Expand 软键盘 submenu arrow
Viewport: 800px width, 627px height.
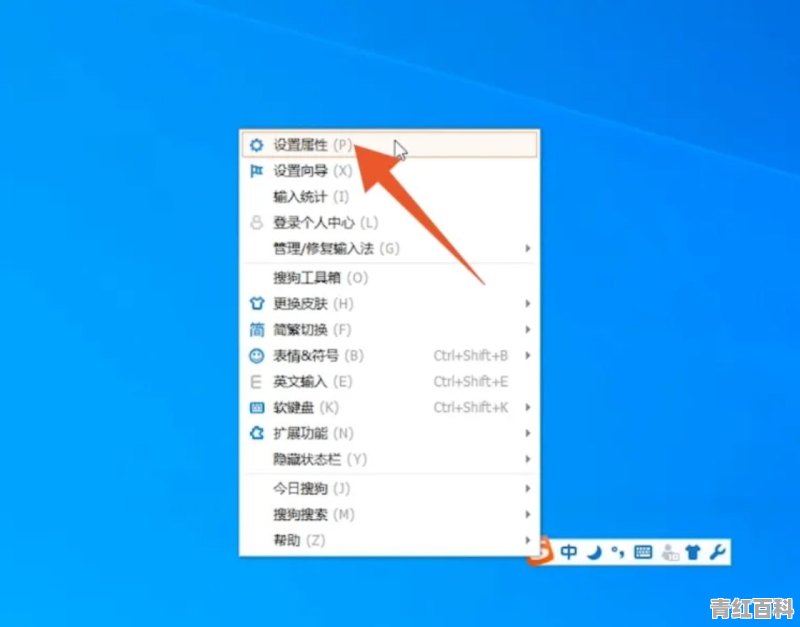528,407
